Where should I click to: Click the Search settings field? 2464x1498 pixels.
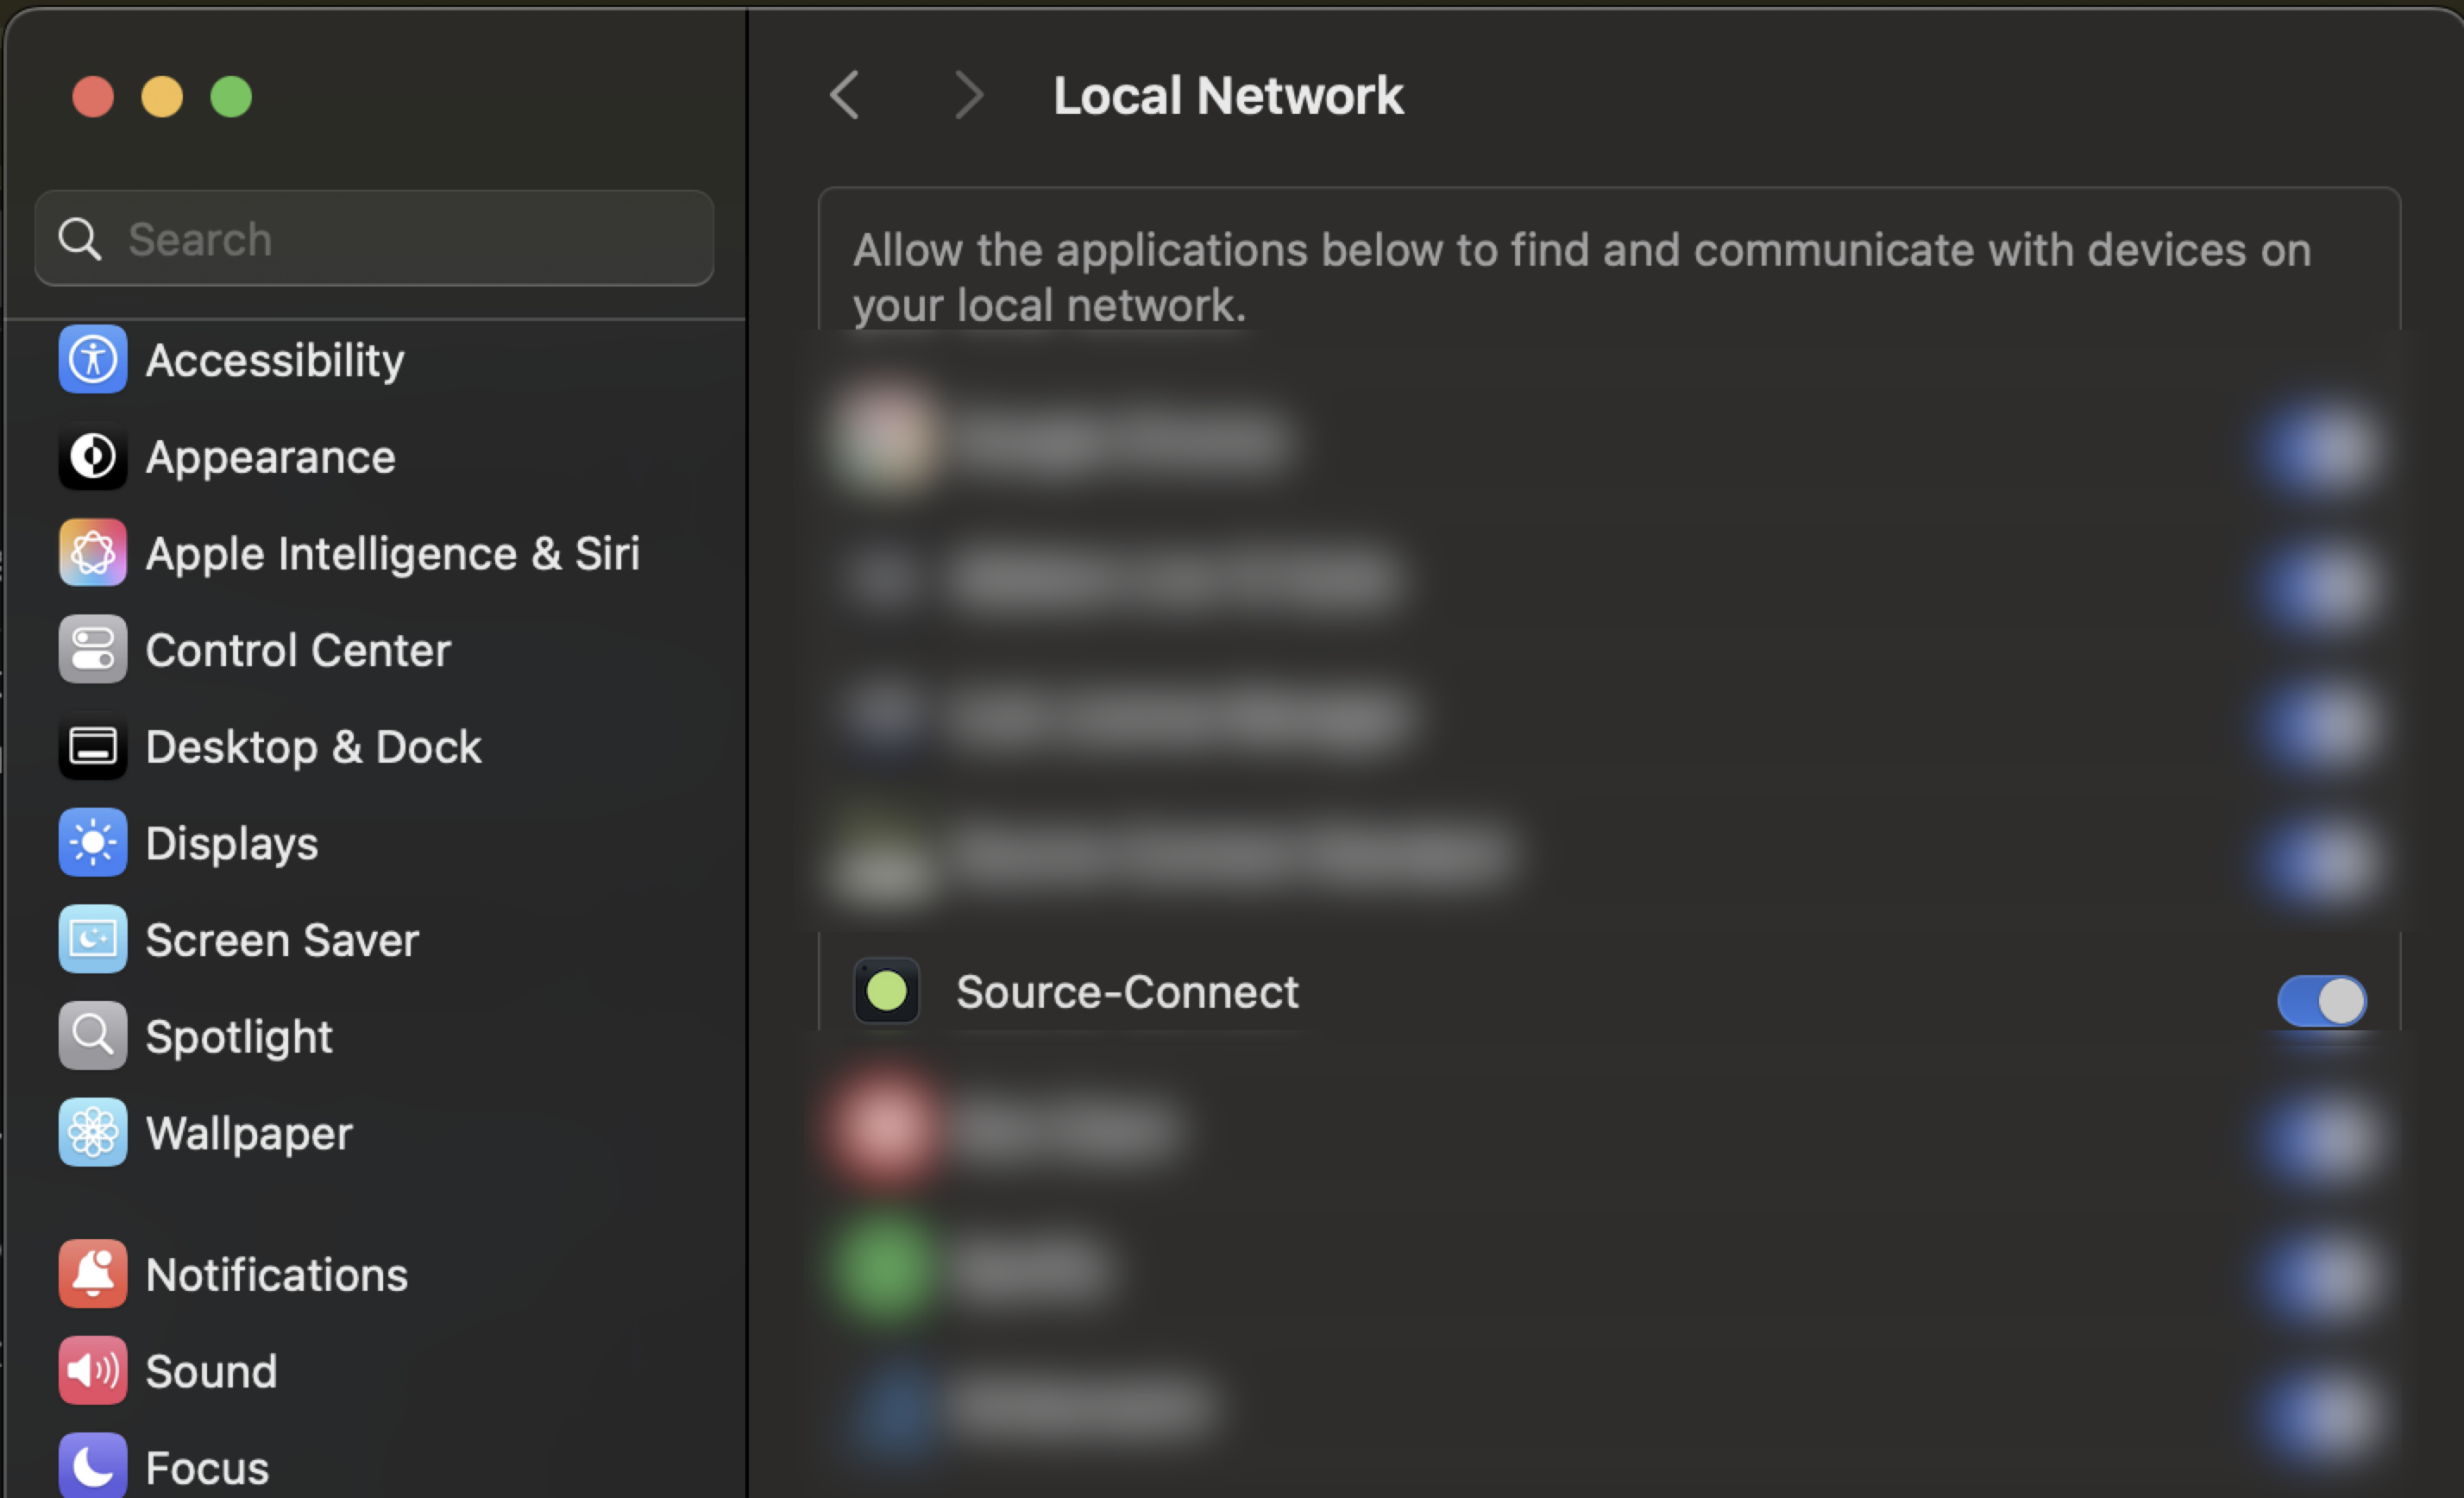400,239
